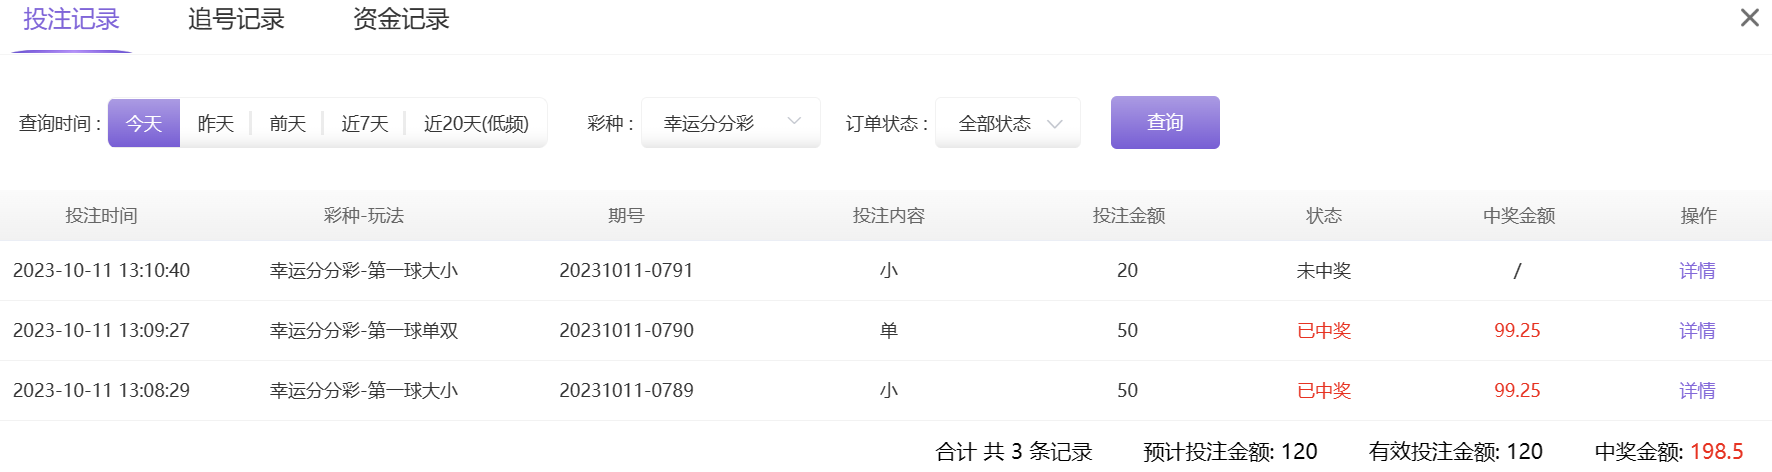The width and height of the screenshot is (1772, 472).
Task: Select the 前天 time filter
Action: pyautogui.click(x=288, y=123)
